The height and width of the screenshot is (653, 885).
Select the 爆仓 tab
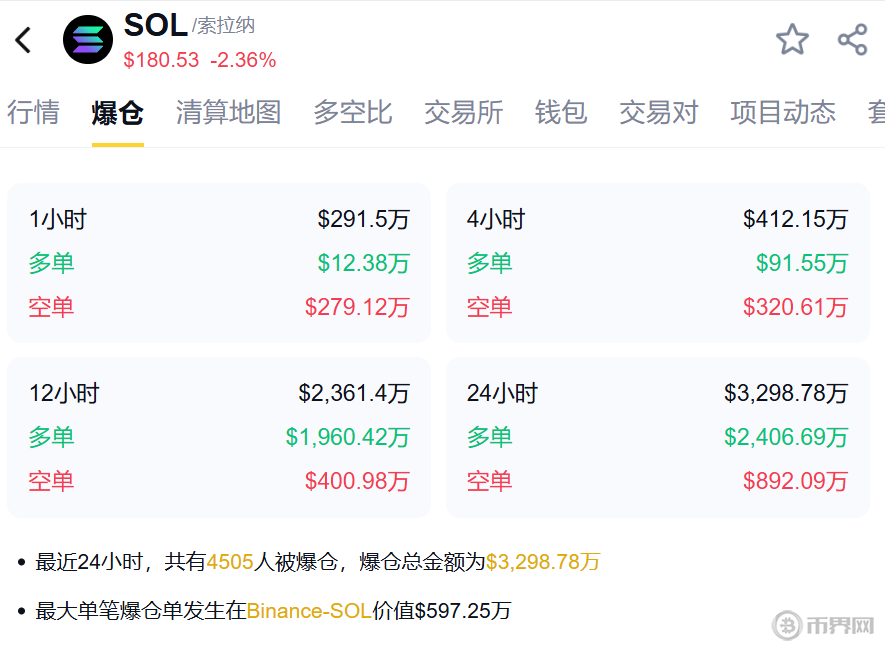pyautogui.click(x=117, y=112)
